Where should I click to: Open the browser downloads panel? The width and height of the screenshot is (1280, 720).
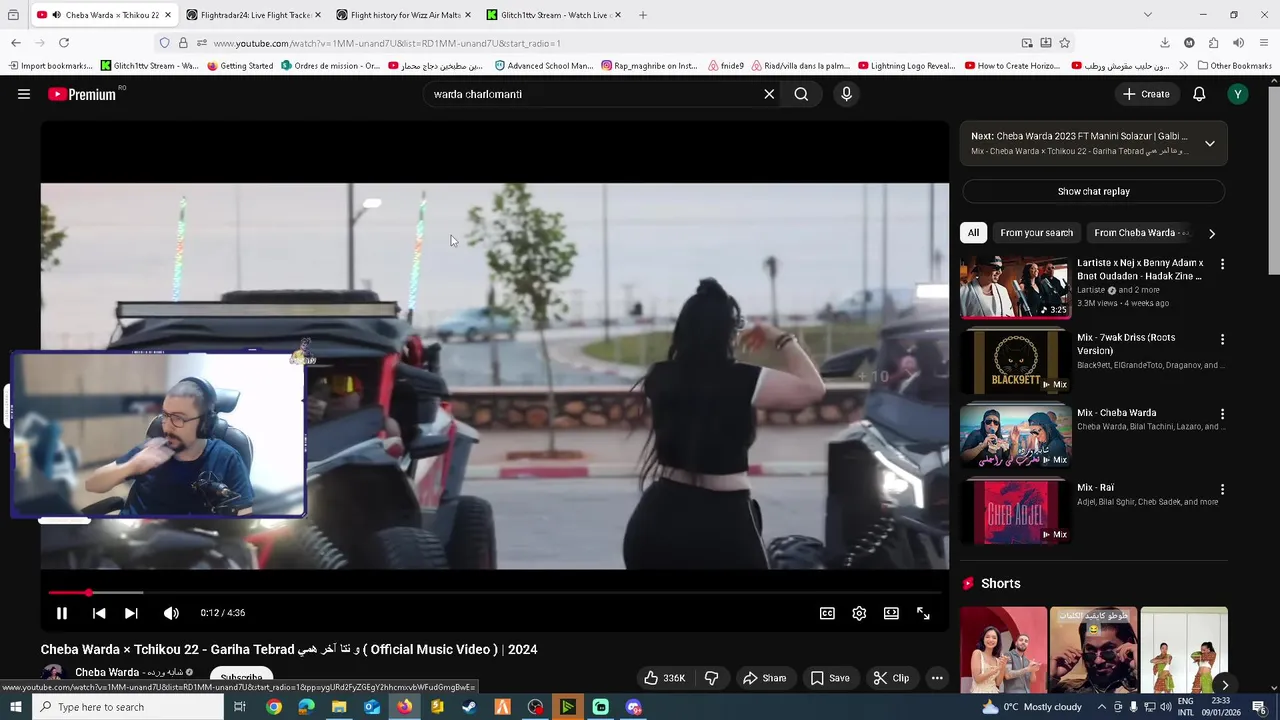(x=1164, y=43)
